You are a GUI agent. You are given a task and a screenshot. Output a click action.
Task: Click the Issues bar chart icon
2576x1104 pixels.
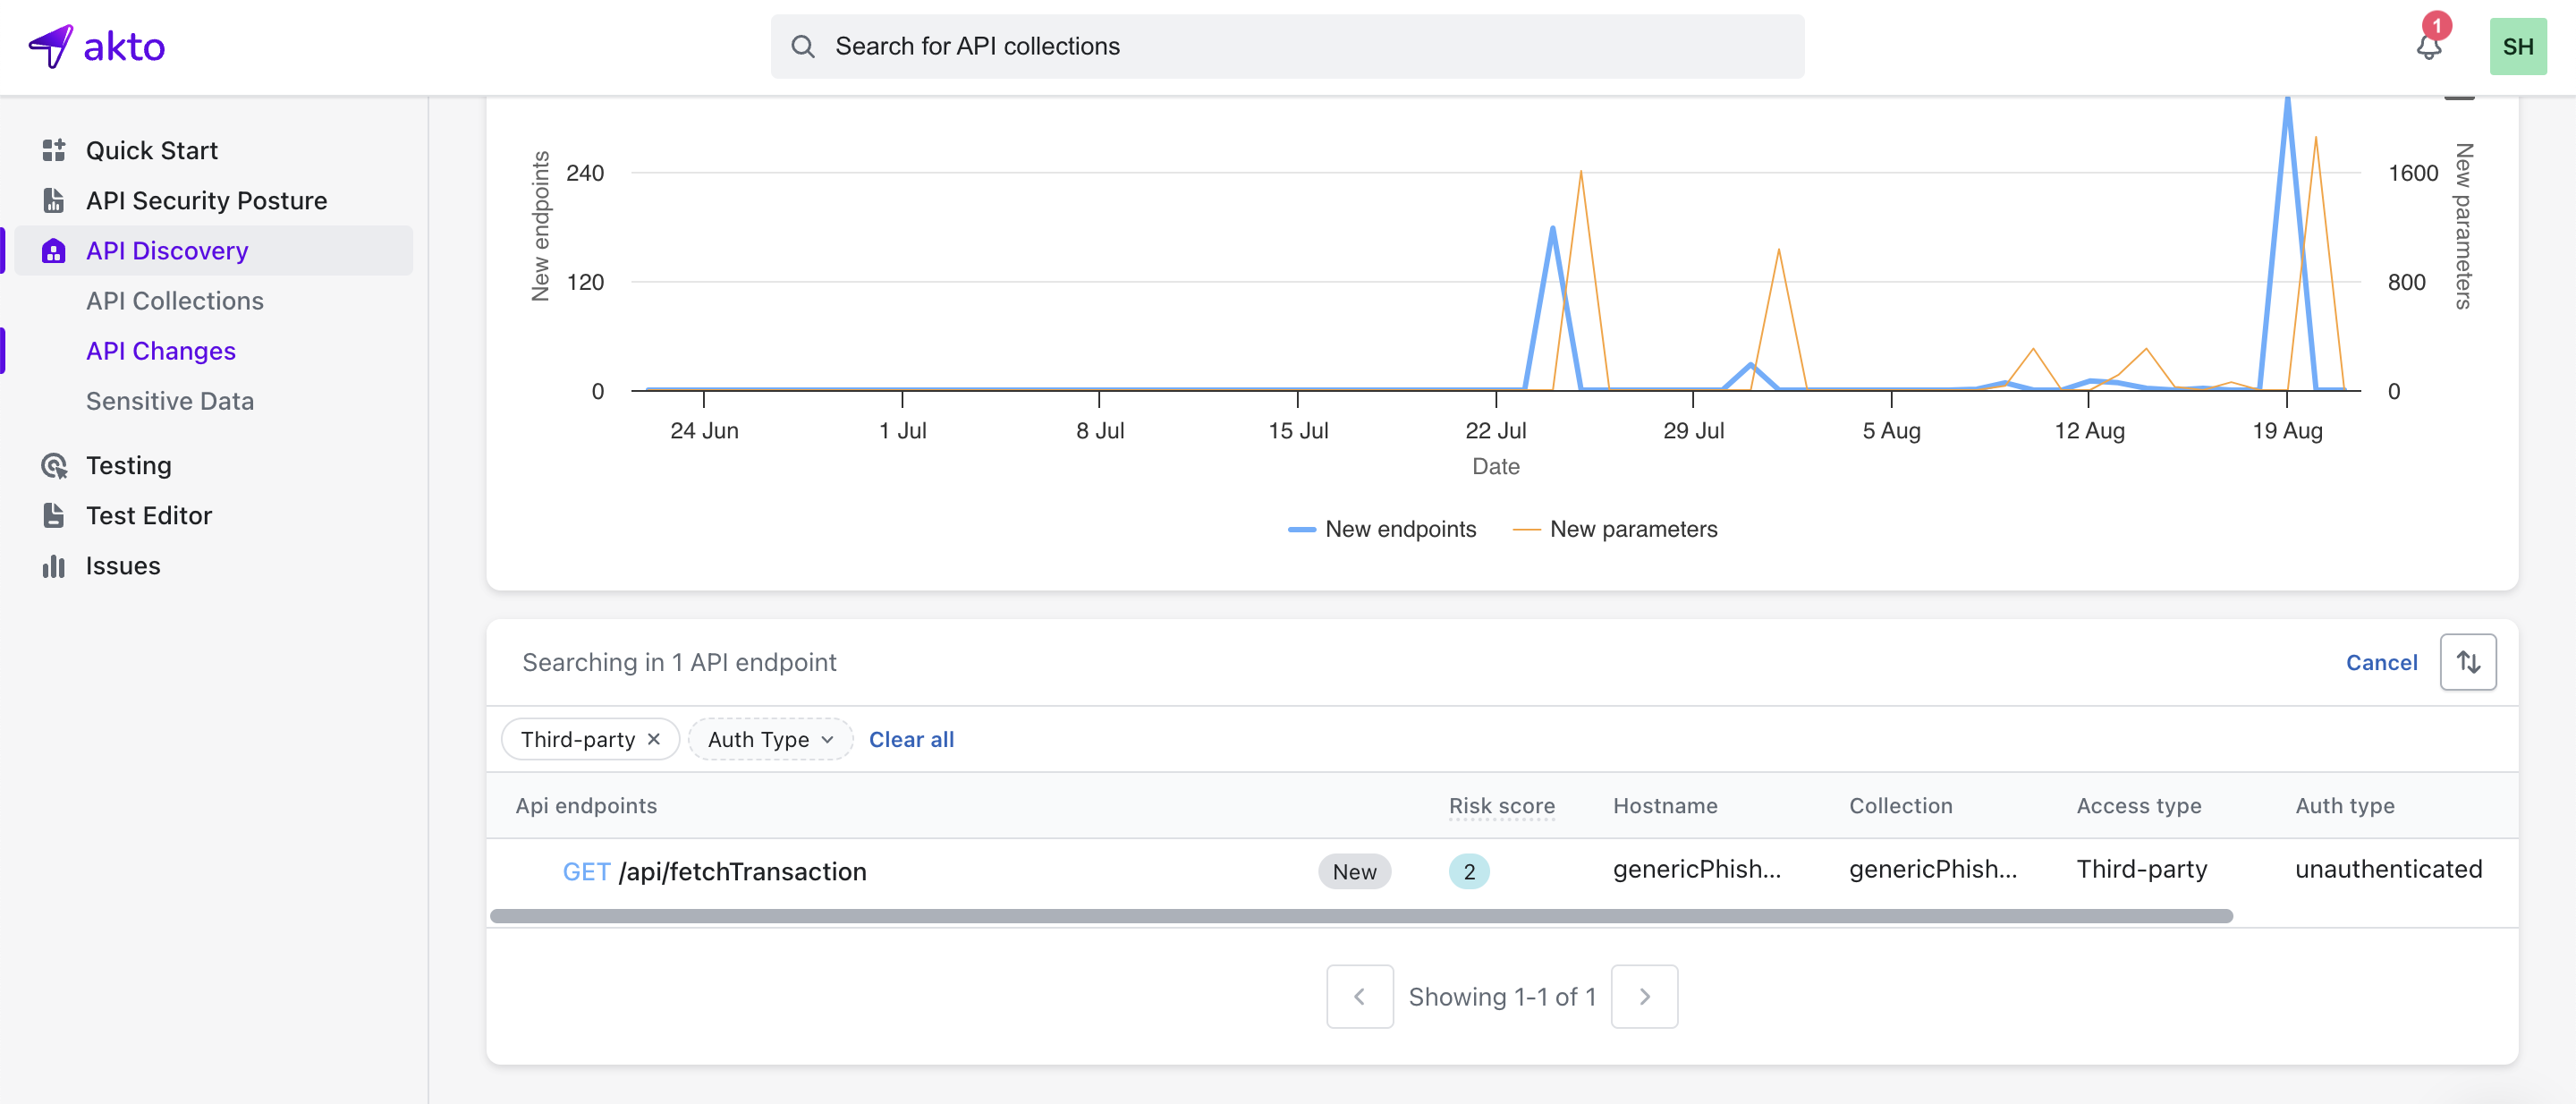point(54,566)
